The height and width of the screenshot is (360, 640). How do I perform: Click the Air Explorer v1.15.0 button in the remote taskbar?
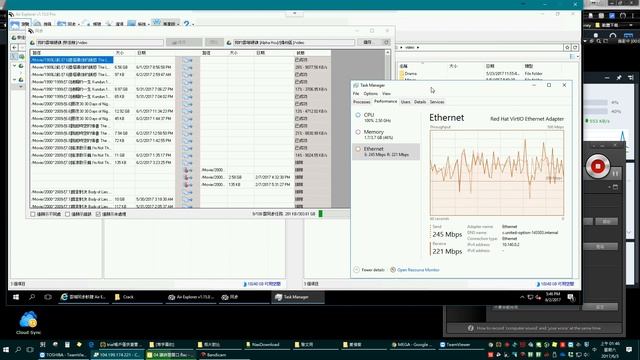(x=191, y=297)
